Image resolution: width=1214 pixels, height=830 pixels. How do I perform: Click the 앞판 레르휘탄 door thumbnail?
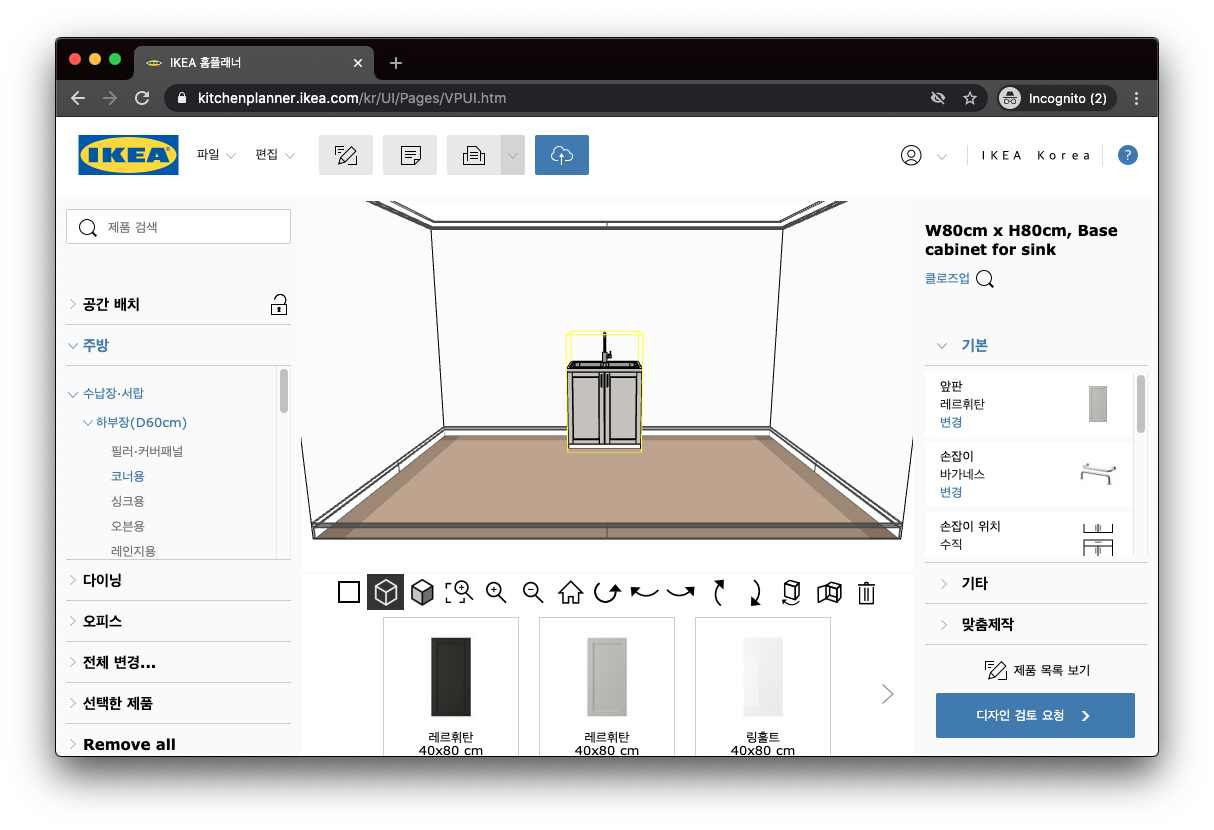pos(1098,404)
